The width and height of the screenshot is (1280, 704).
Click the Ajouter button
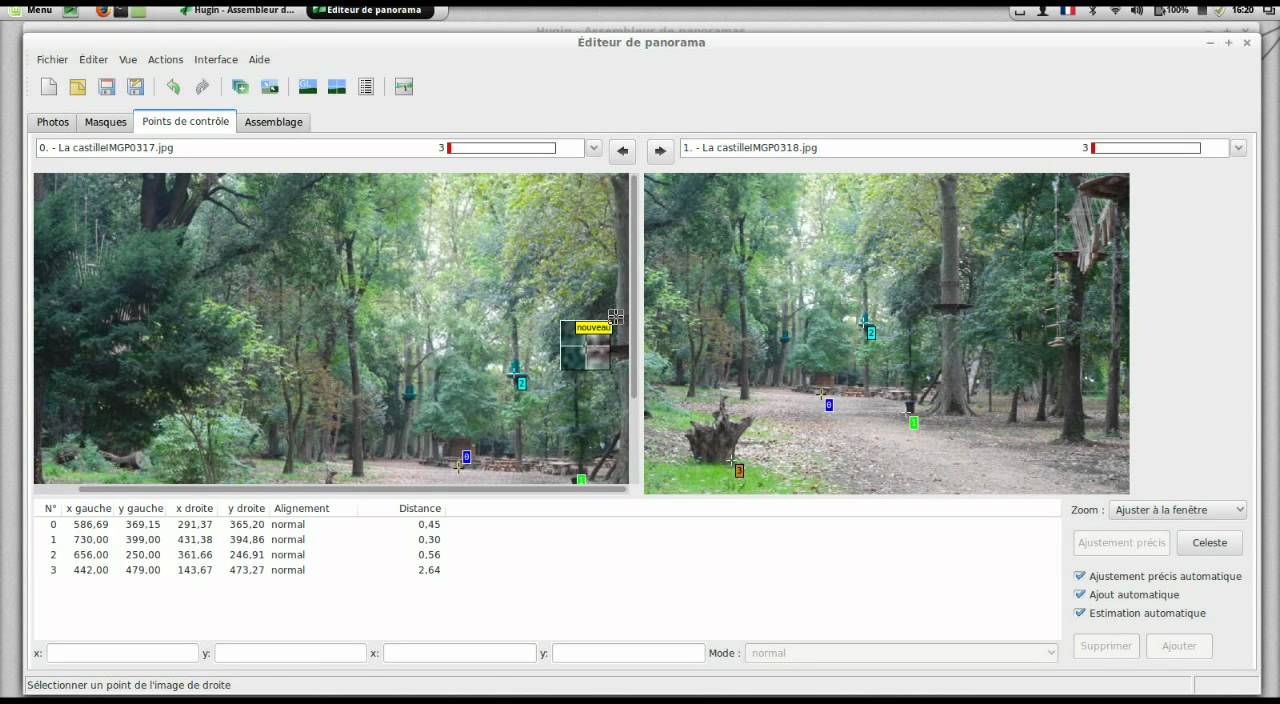[x=1179, y=646]
